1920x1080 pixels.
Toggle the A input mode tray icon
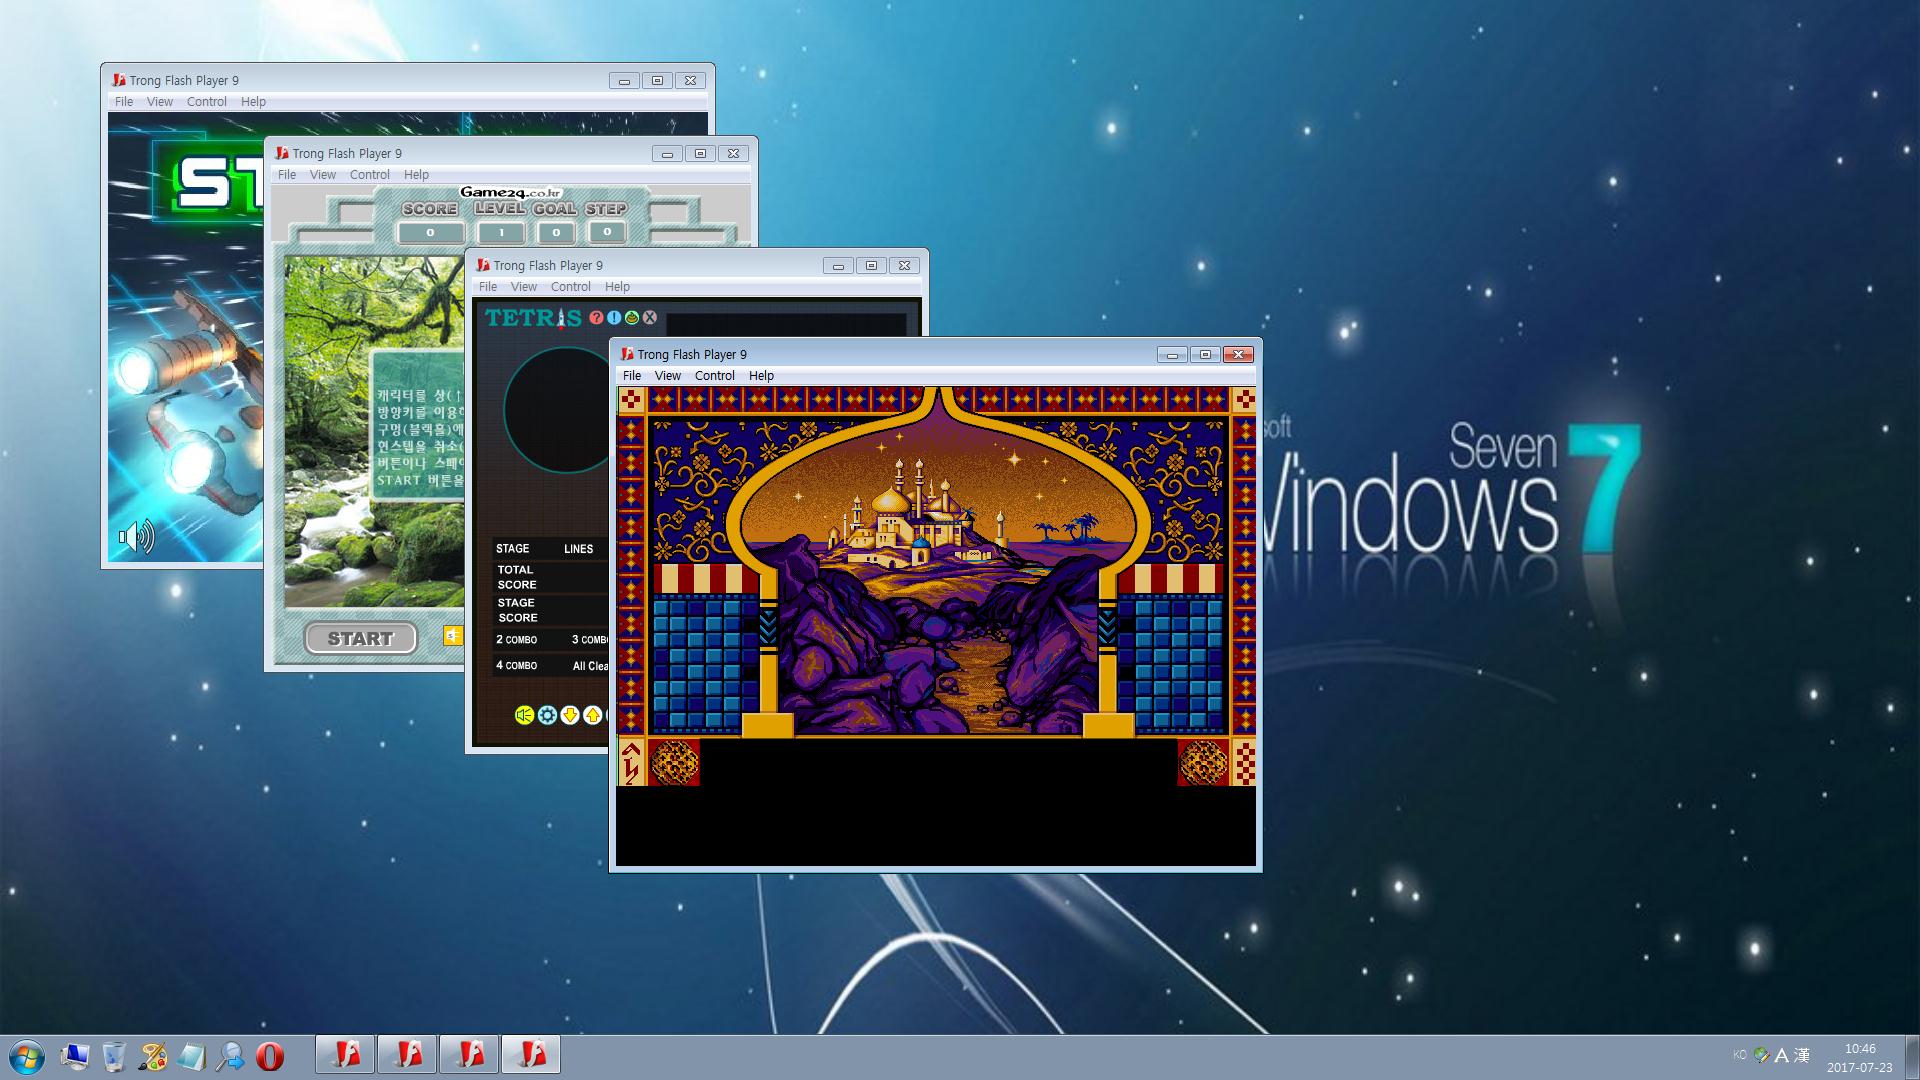coord(1782,1055)
